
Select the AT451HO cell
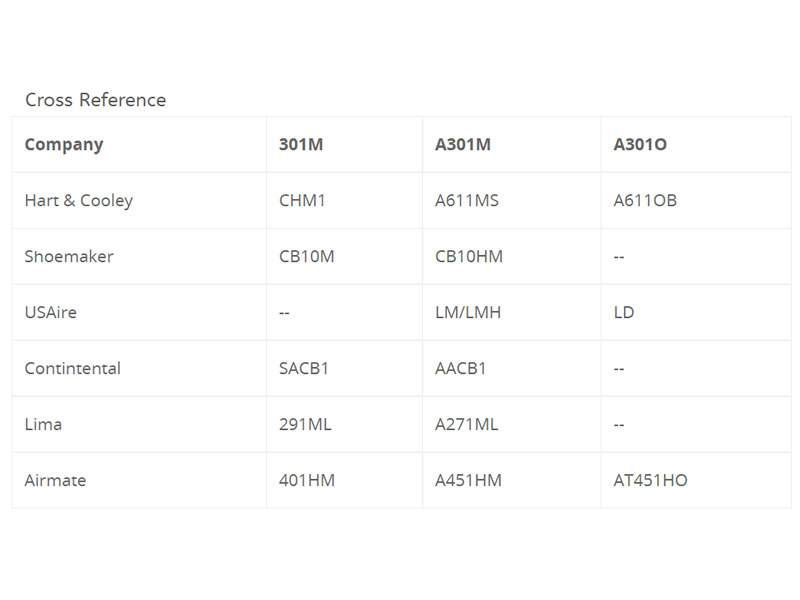[651, 480]
